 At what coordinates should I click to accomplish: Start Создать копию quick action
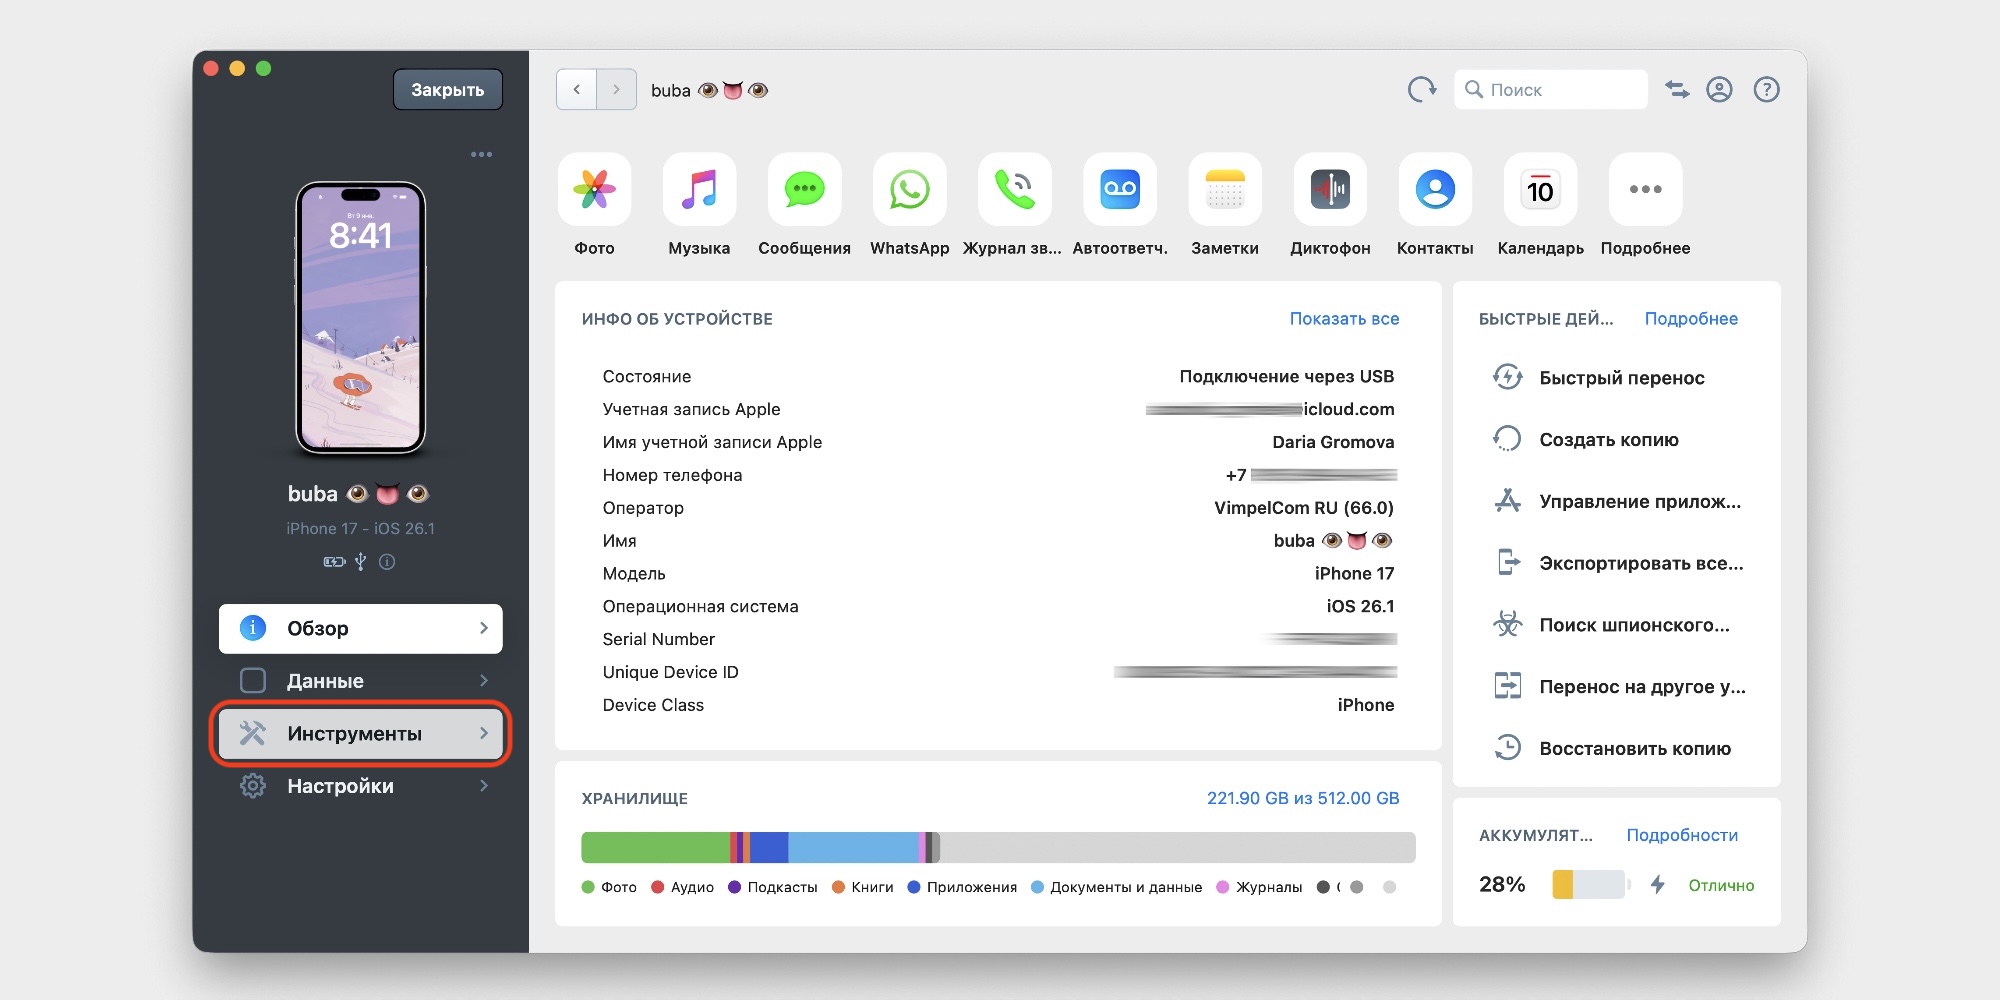tap(1608, 440)
